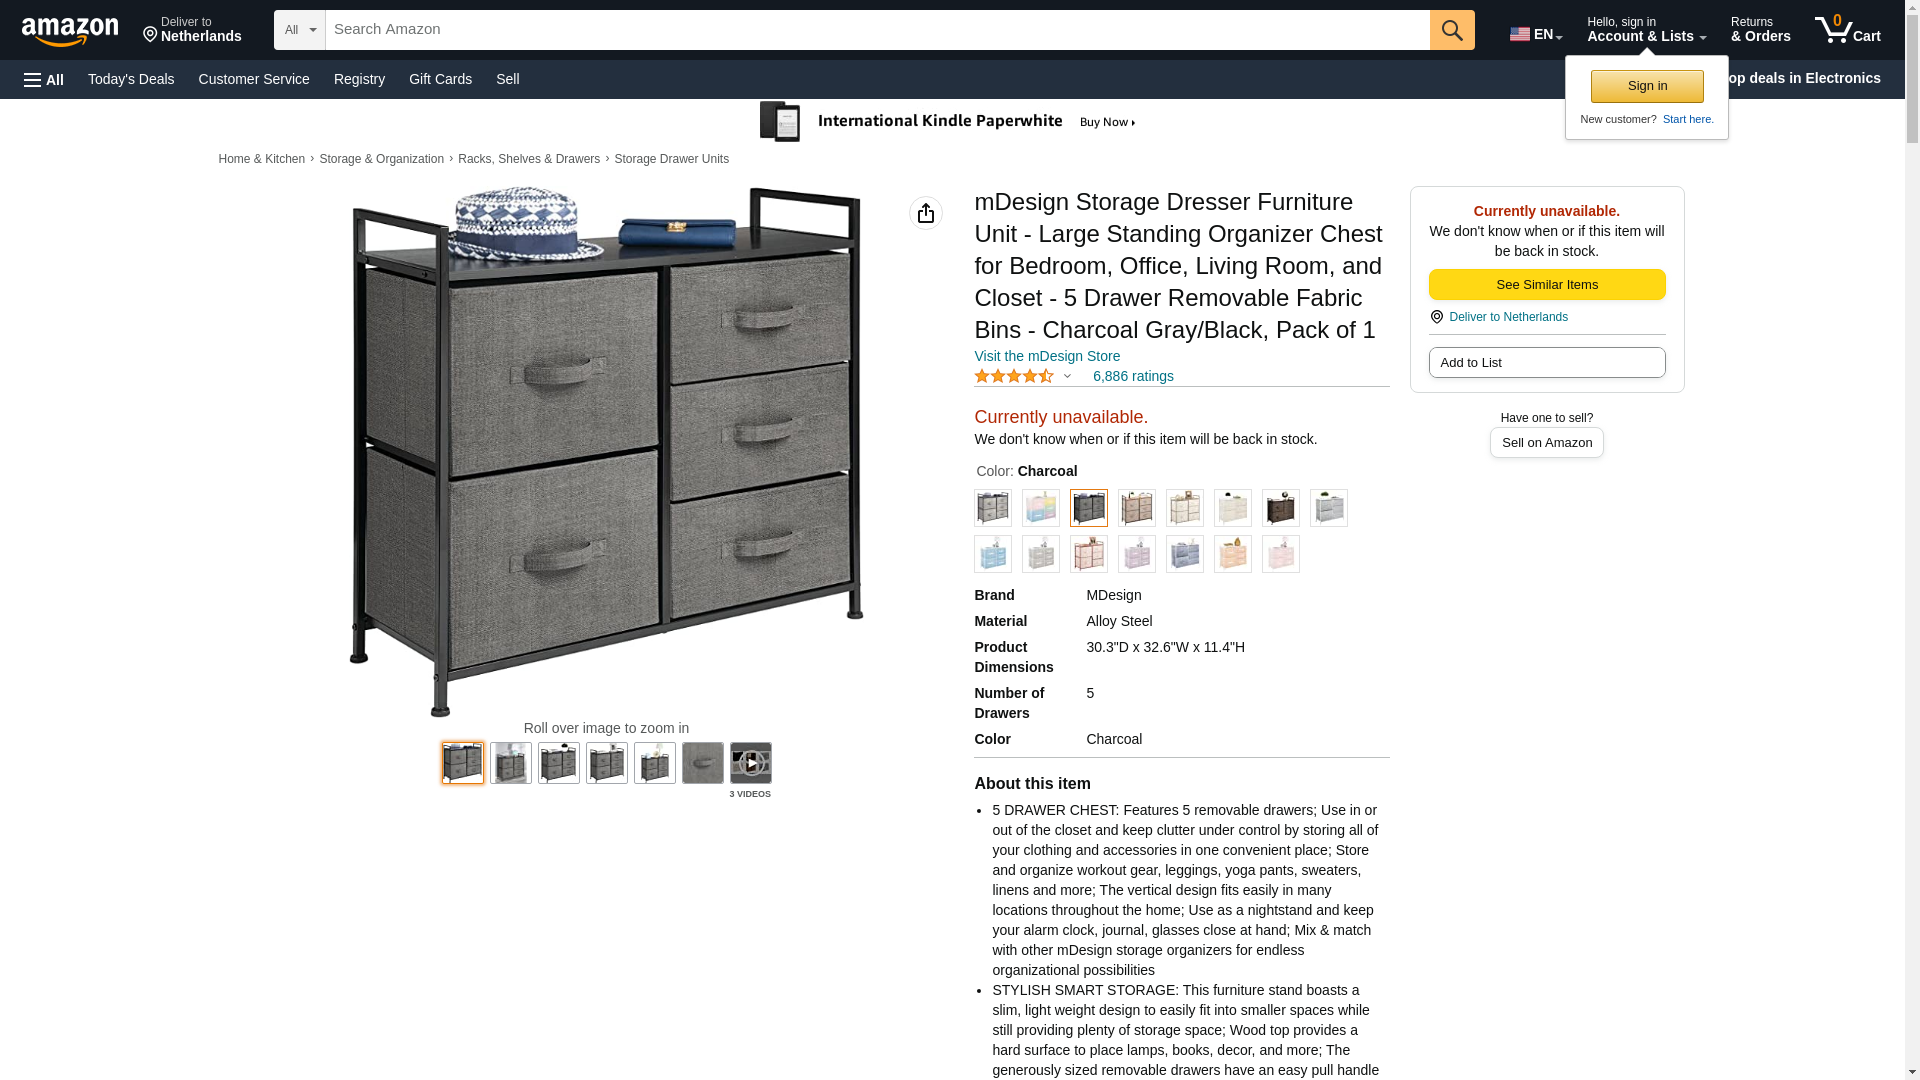Choose the pink color swatch option
Viewport: 1920px width, 1080px height.
[x=1281, y=554]
